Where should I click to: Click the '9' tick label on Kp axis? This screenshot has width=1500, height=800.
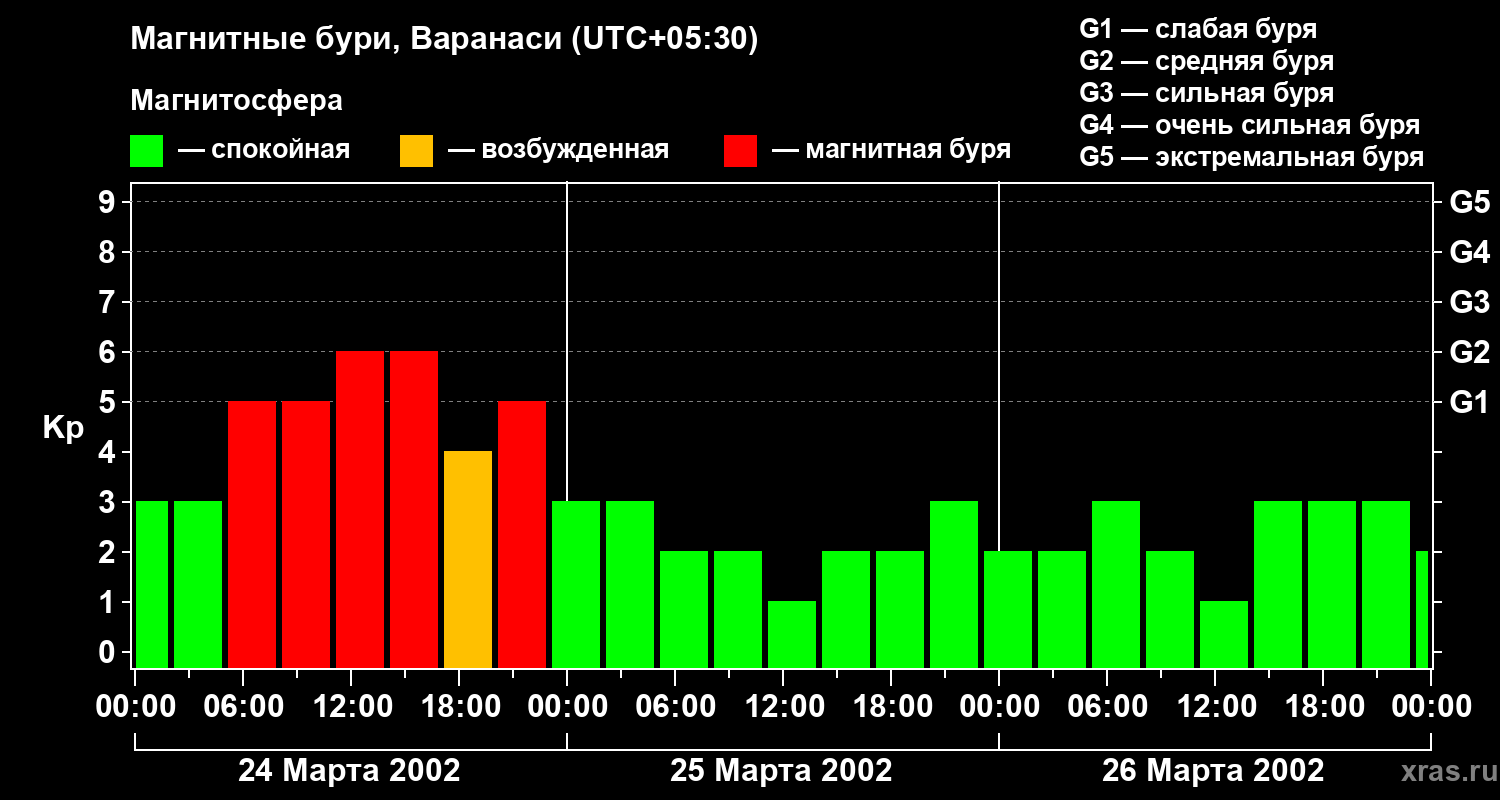[x=108, y=202]
